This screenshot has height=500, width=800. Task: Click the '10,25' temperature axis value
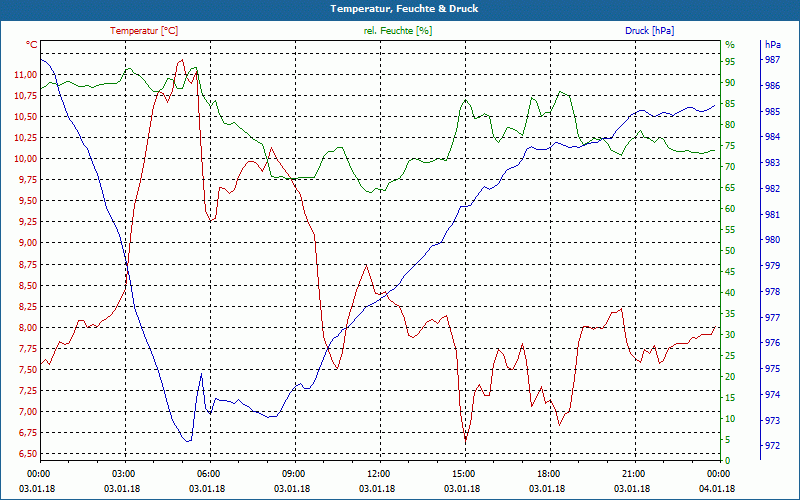(25, 138)
